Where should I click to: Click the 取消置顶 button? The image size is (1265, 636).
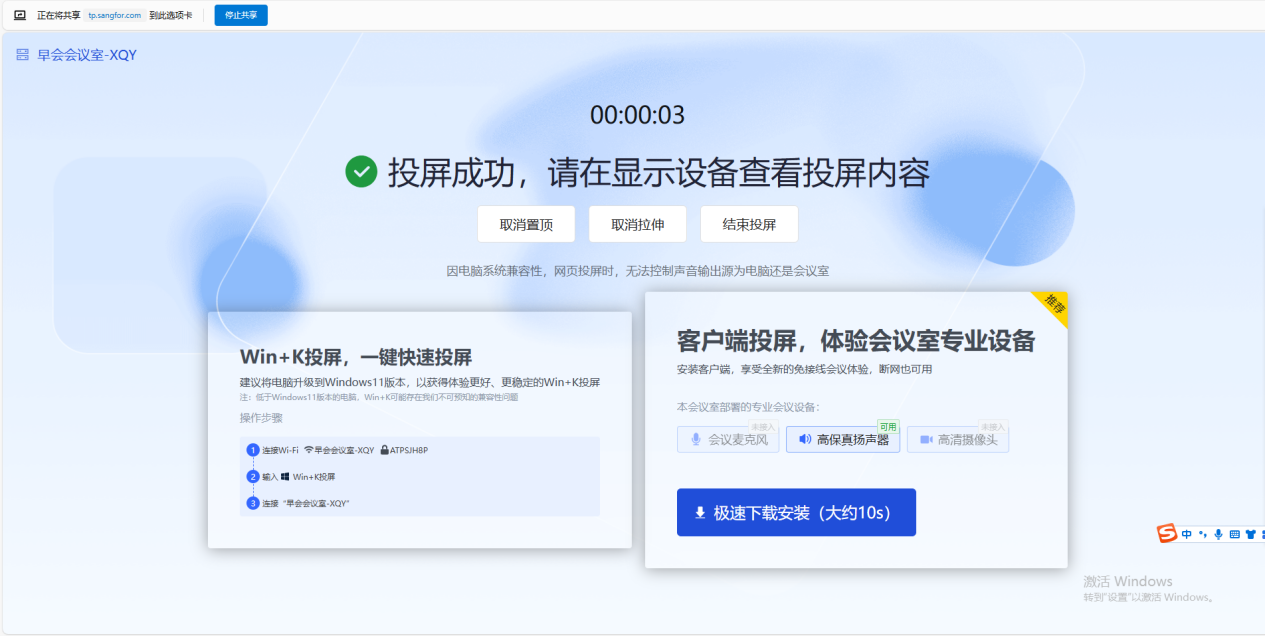point(526,225)
